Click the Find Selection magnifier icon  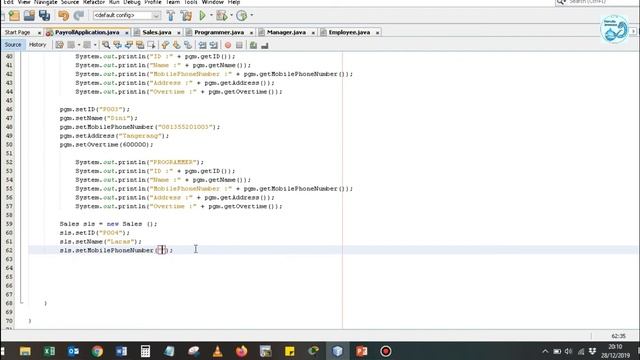tap(106, 45)
